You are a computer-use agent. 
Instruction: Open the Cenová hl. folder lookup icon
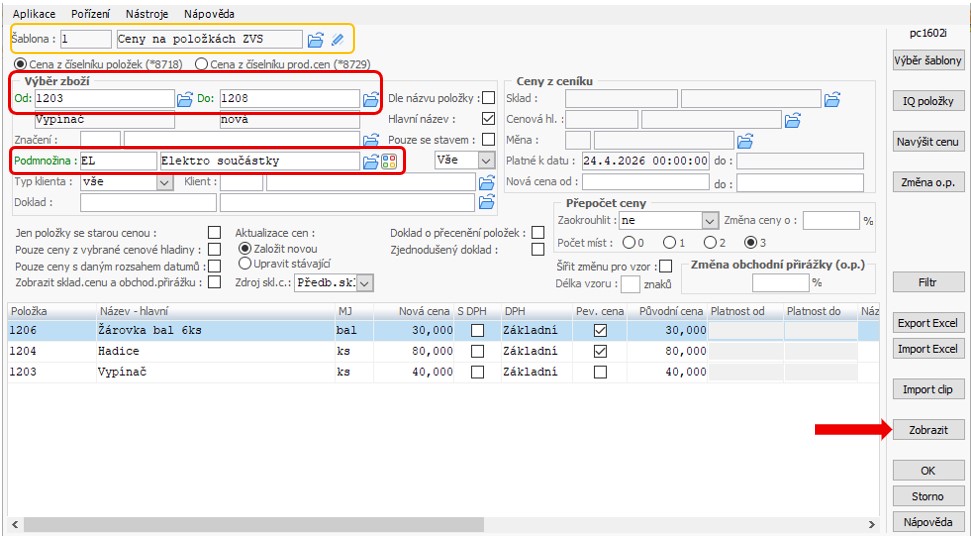[x=792, y=120]
